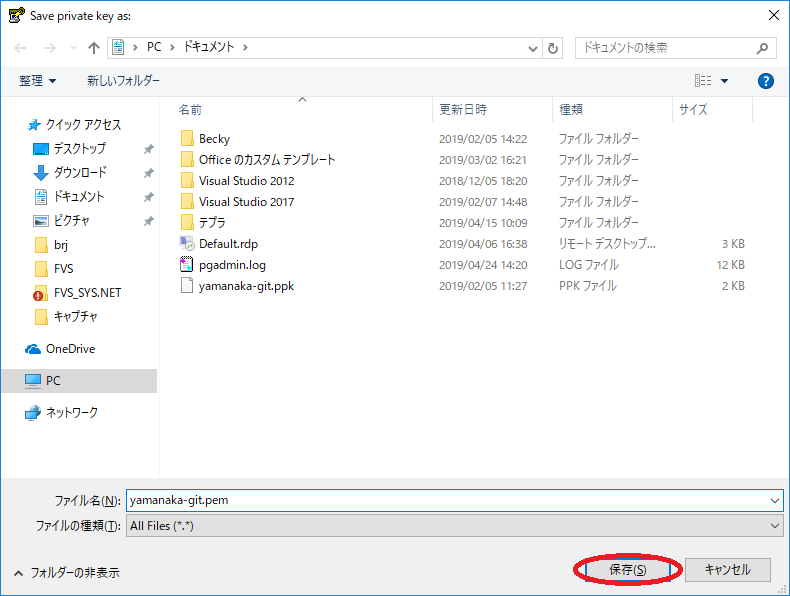Select ネットワーク in the sidebar
790x596 pixels.
[72, 412]
